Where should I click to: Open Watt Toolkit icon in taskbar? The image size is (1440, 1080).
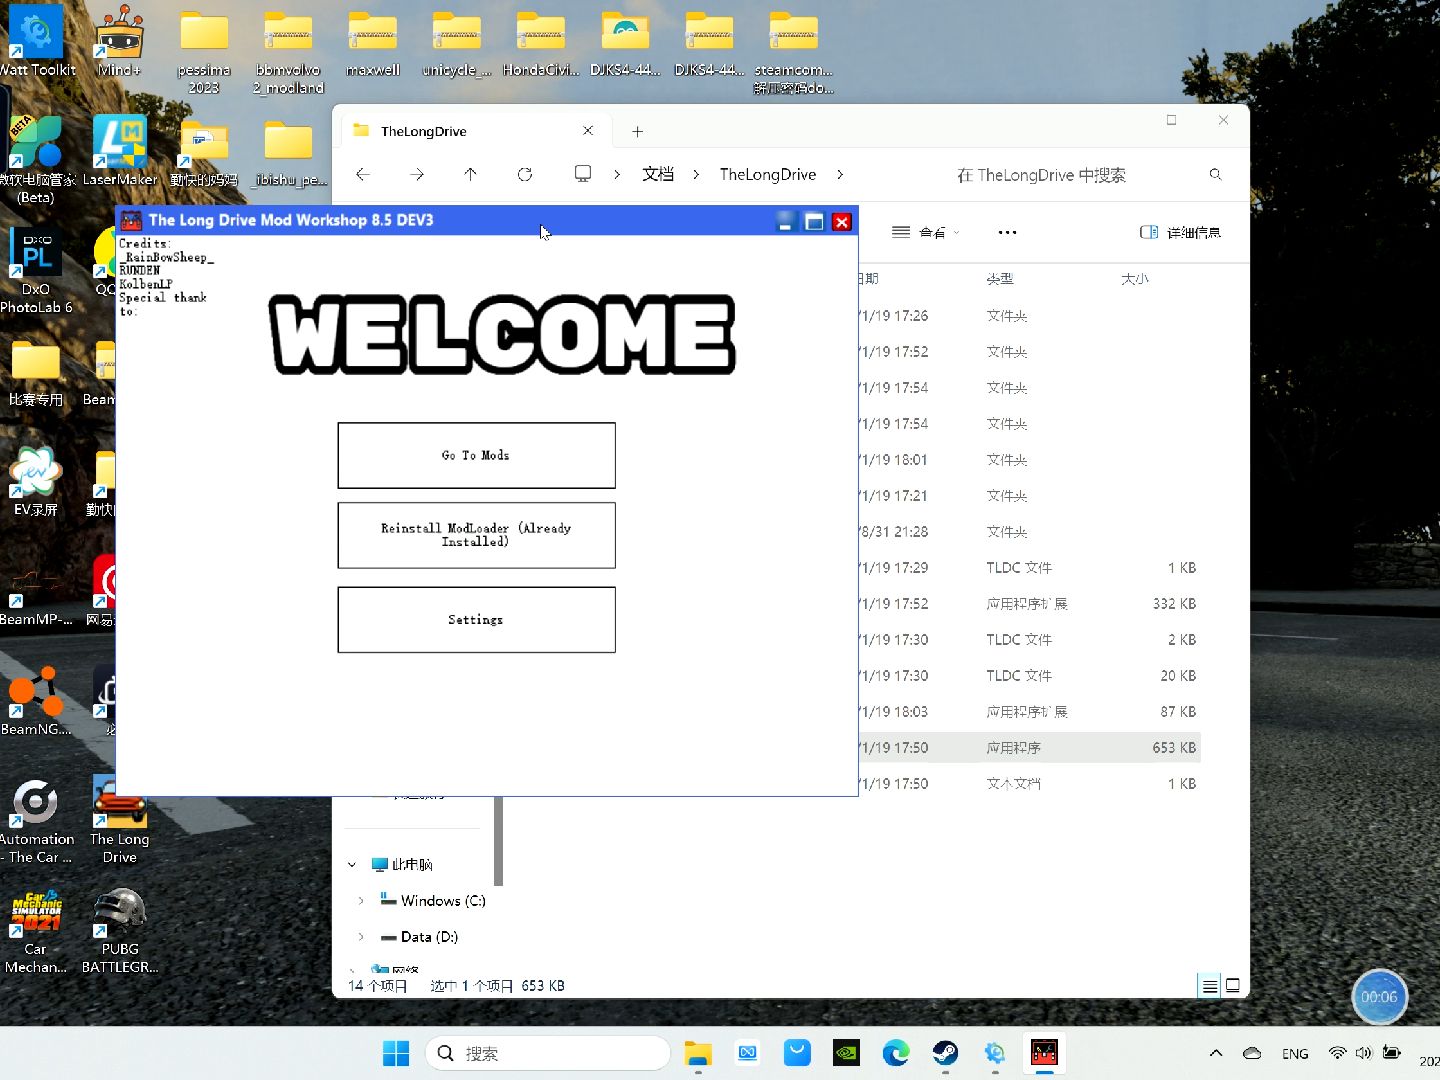995,1053
